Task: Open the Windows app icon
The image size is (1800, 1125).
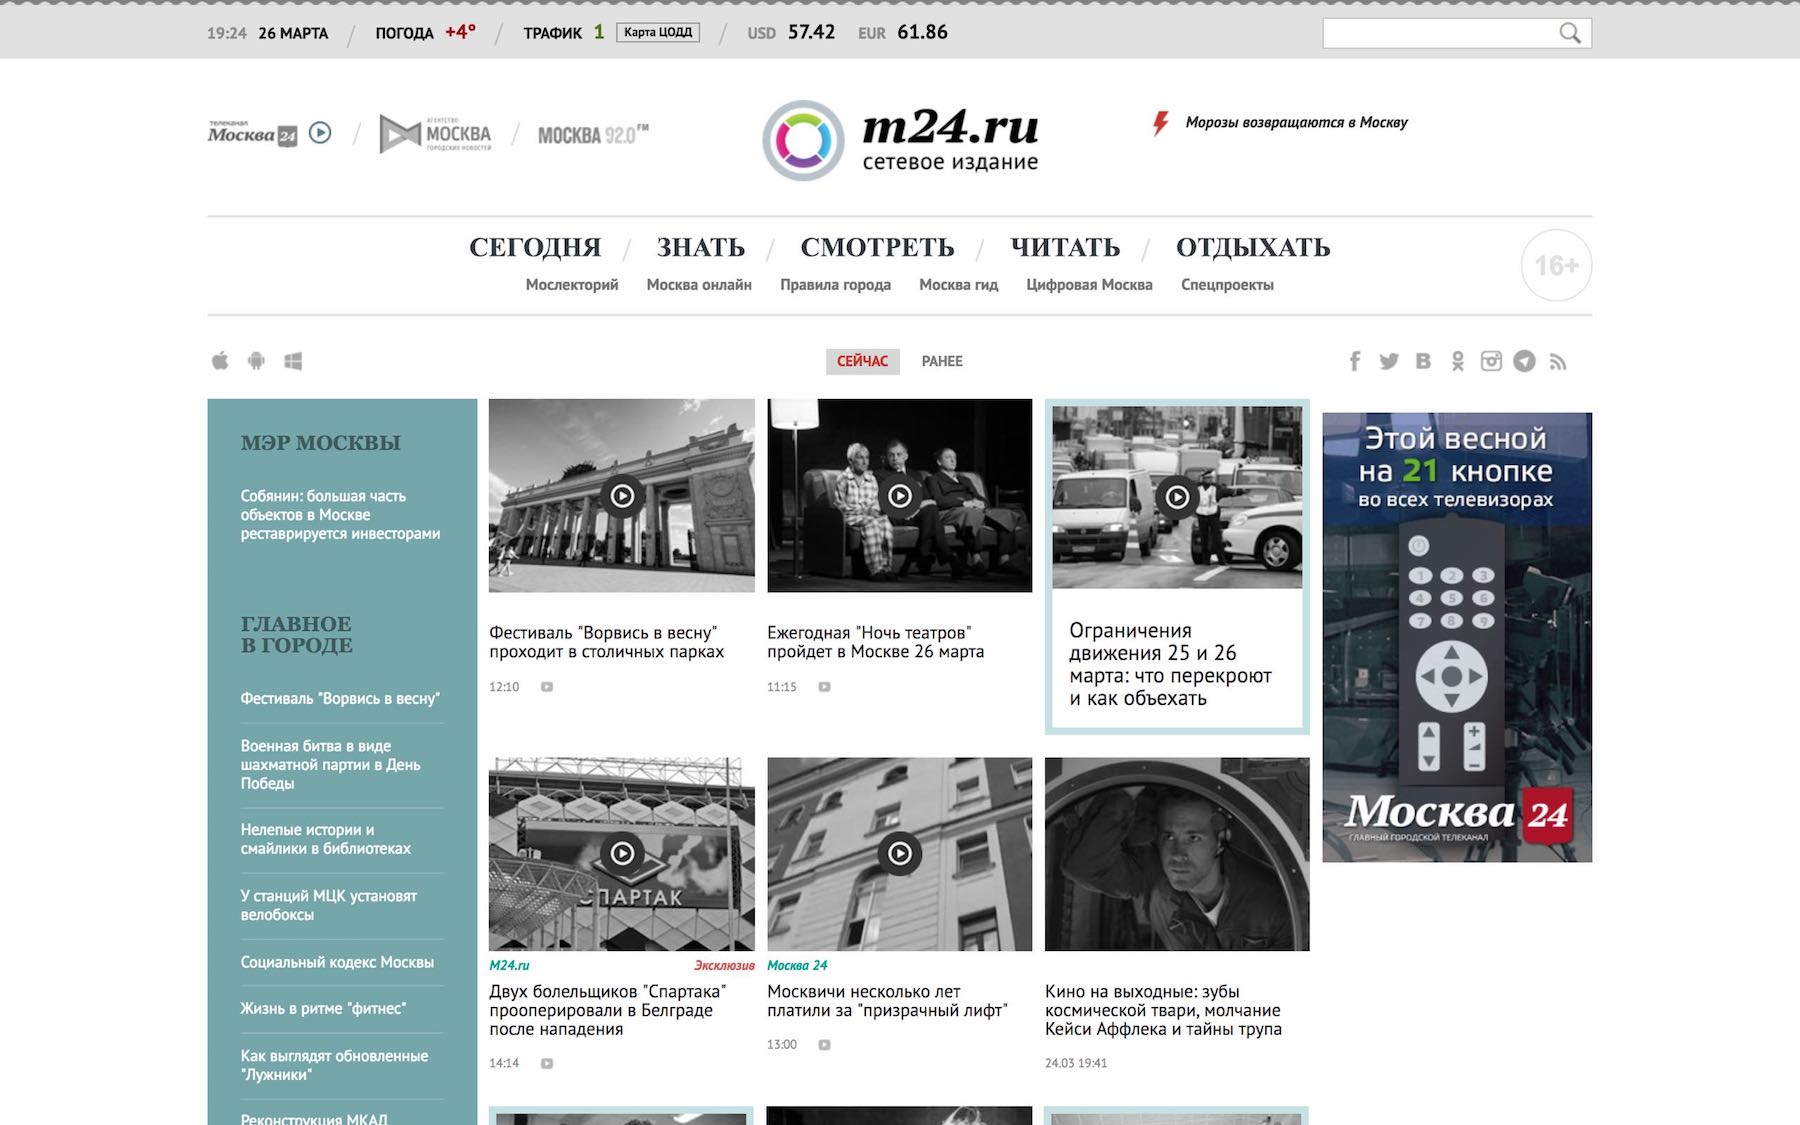Action: [293, 361]
